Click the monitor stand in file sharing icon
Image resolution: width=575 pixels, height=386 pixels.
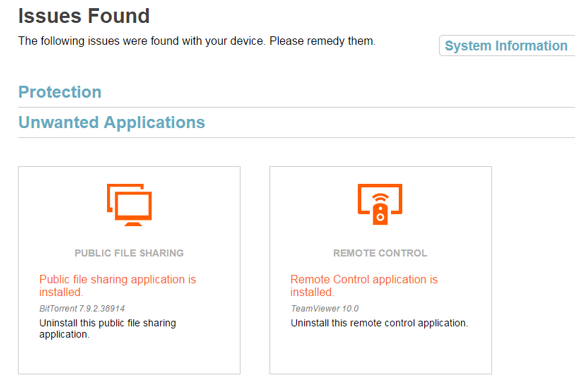coord(133,224)
